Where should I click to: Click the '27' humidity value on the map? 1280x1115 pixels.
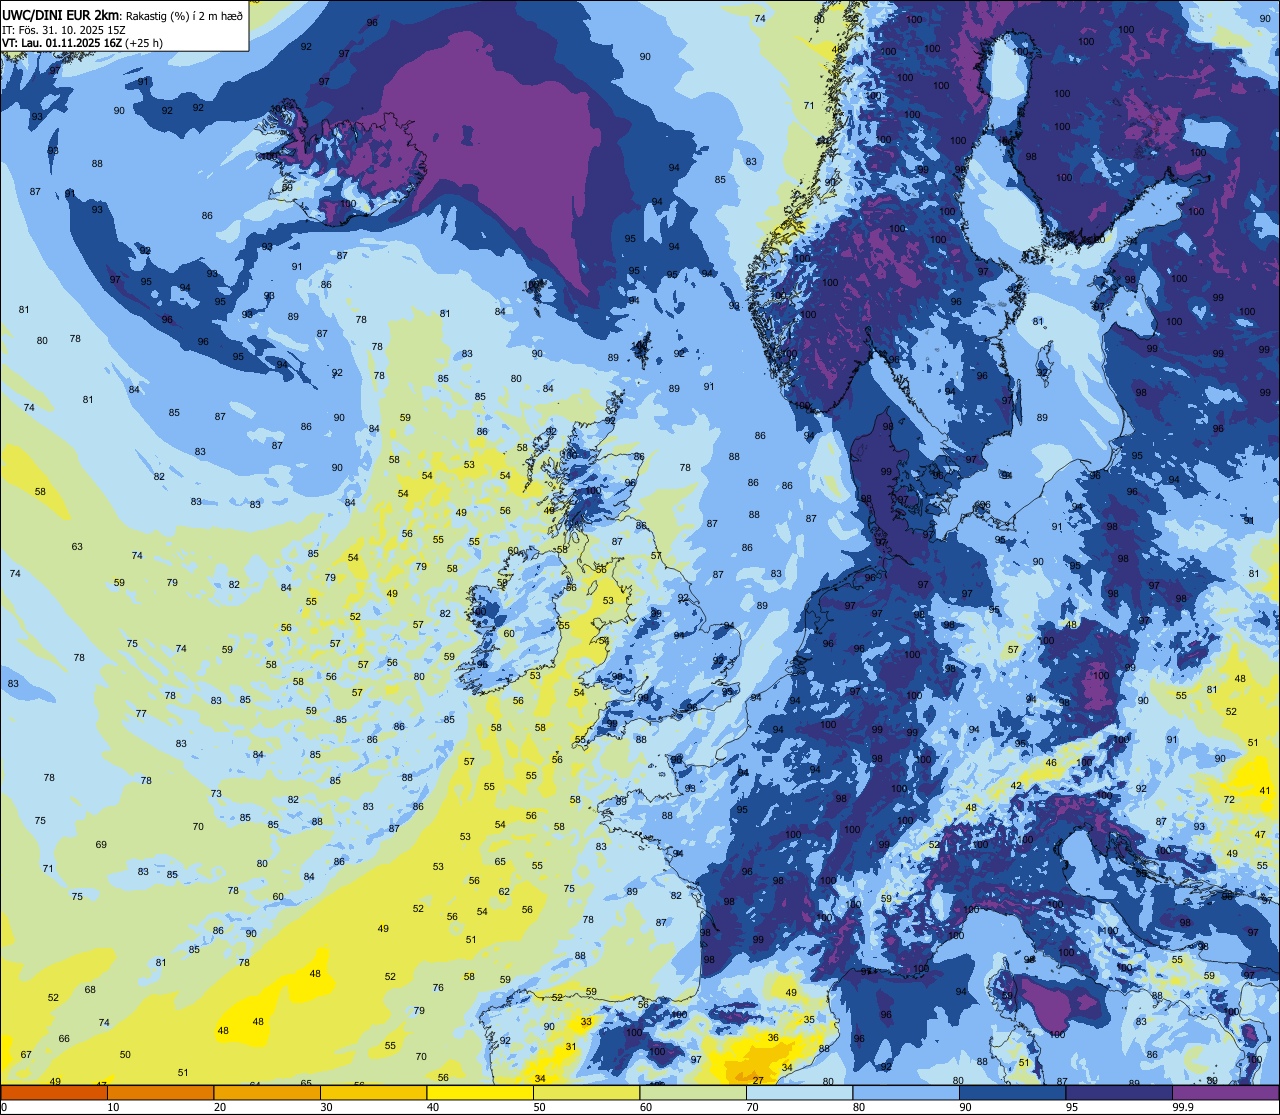tap(758, 1080)
